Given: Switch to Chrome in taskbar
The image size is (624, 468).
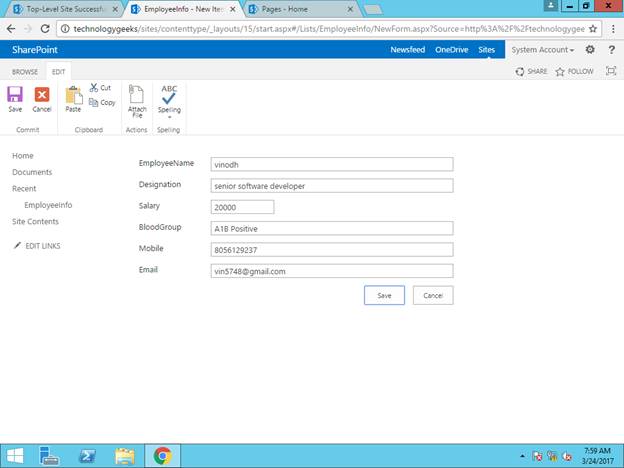Looking at the screenshot, I should pos(162,456).
